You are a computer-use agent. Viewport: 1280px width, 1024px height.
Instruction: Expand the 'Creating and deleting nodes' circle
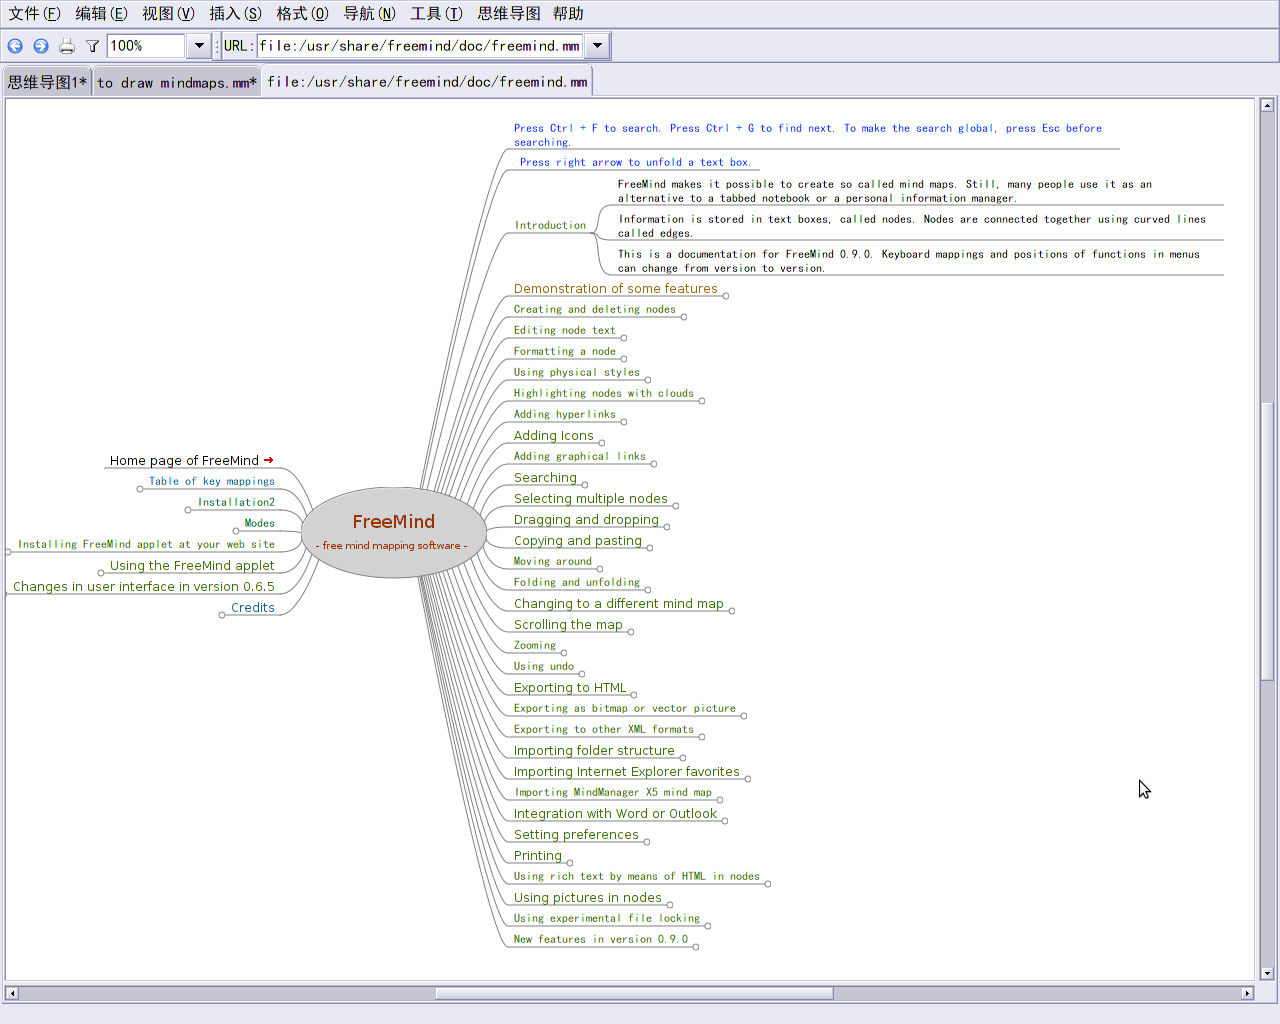point(684,317)
